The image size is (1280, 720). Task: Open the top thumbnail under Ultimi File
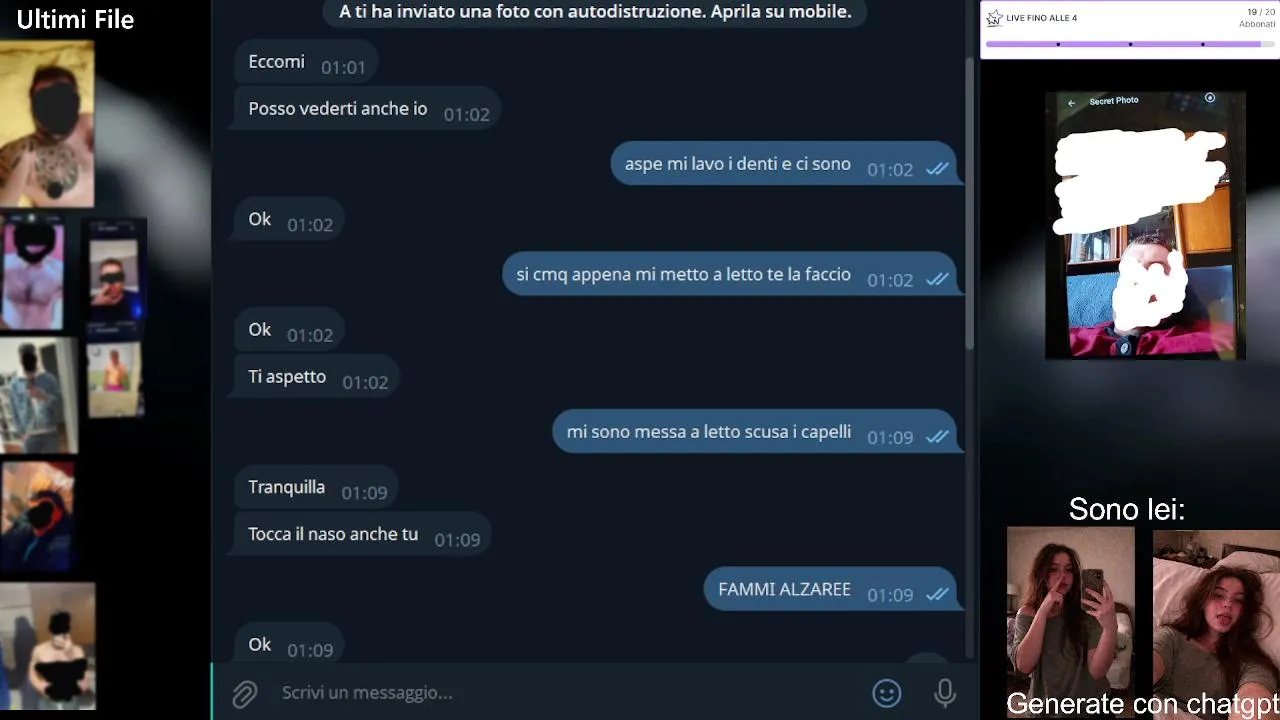(47, 124)
